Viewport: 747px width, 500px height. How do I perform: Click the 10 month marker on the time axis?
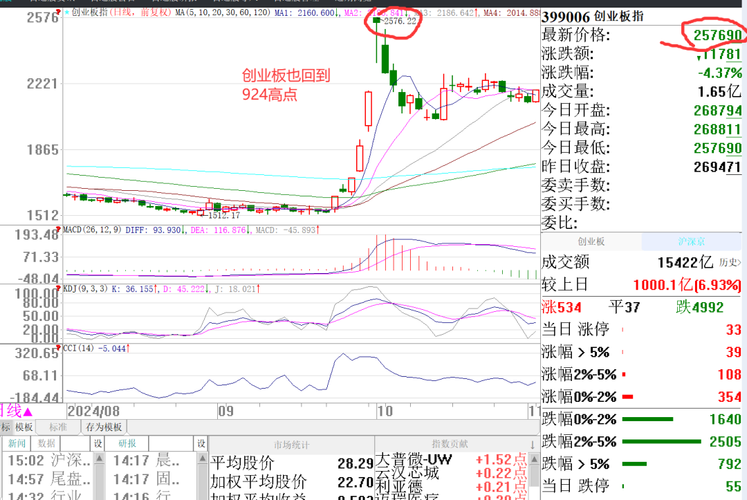pyautogui.click(x=385, y=411)
